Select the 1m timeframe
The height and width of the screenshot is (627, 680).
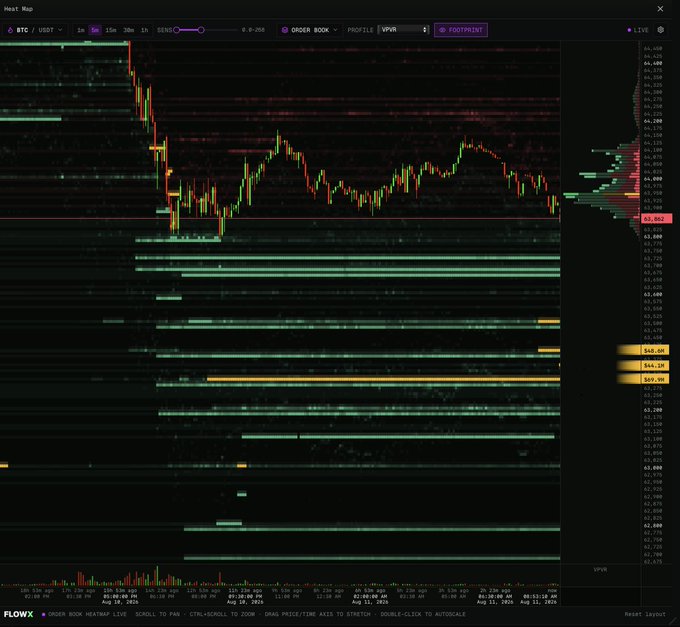81,30
